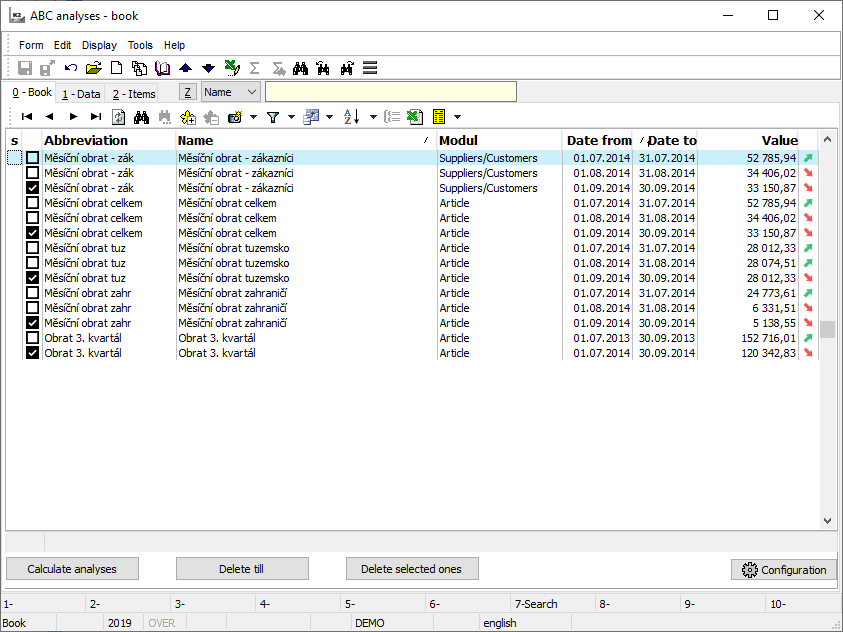Screen dimensions: 843x632
Task: Click the funnel filter icon
Action: (272, 117)
